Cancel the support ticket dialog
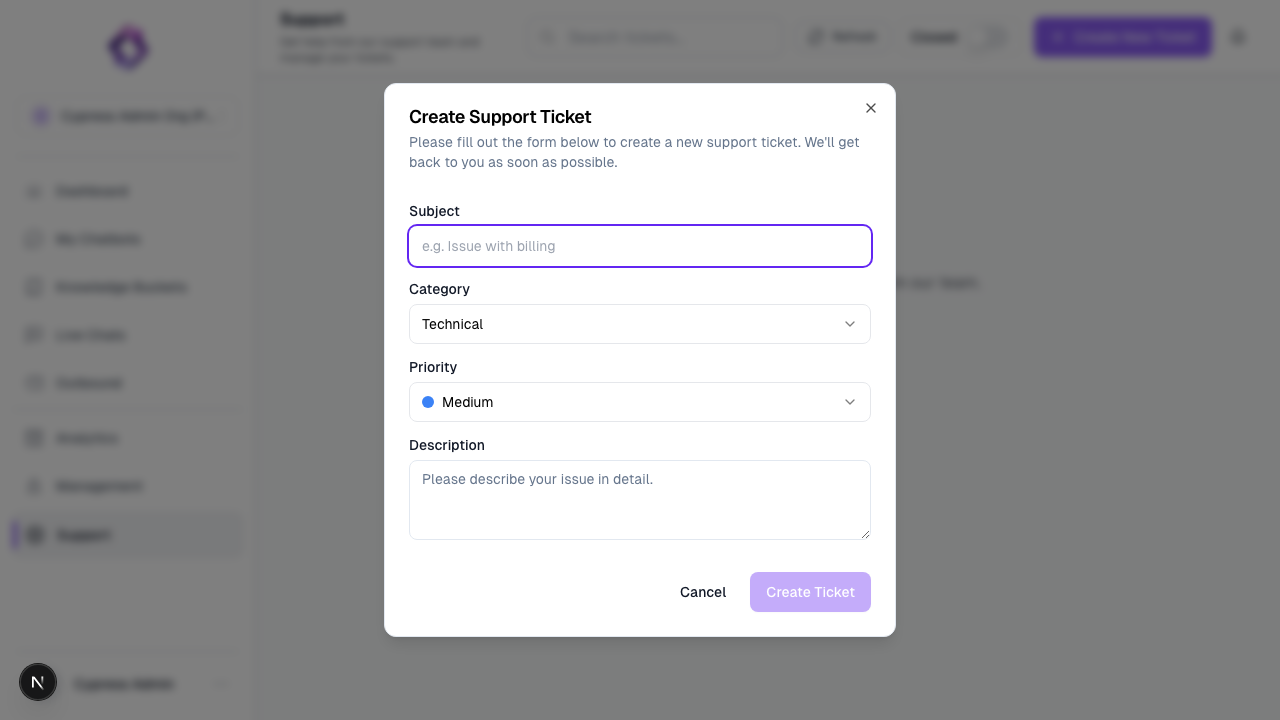The image size is (1280, 720). [x=703, y=592]
